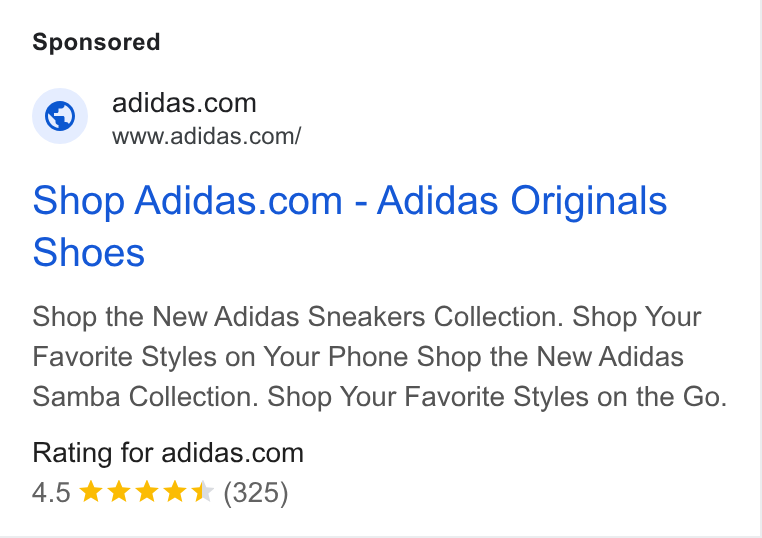Click the second gold rating star

(119, 491)
